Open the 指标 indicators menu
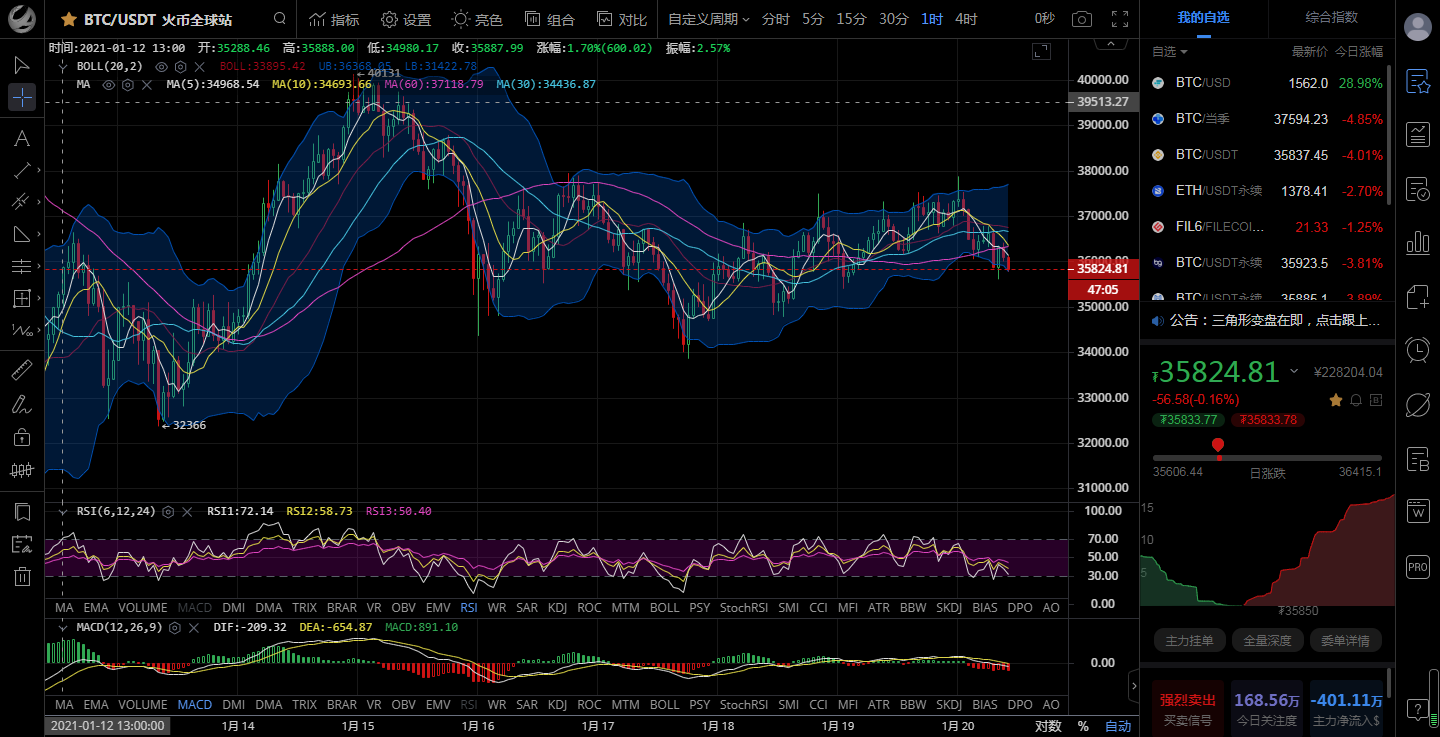This screenshot has width=1440, height=737. (334, 19)
